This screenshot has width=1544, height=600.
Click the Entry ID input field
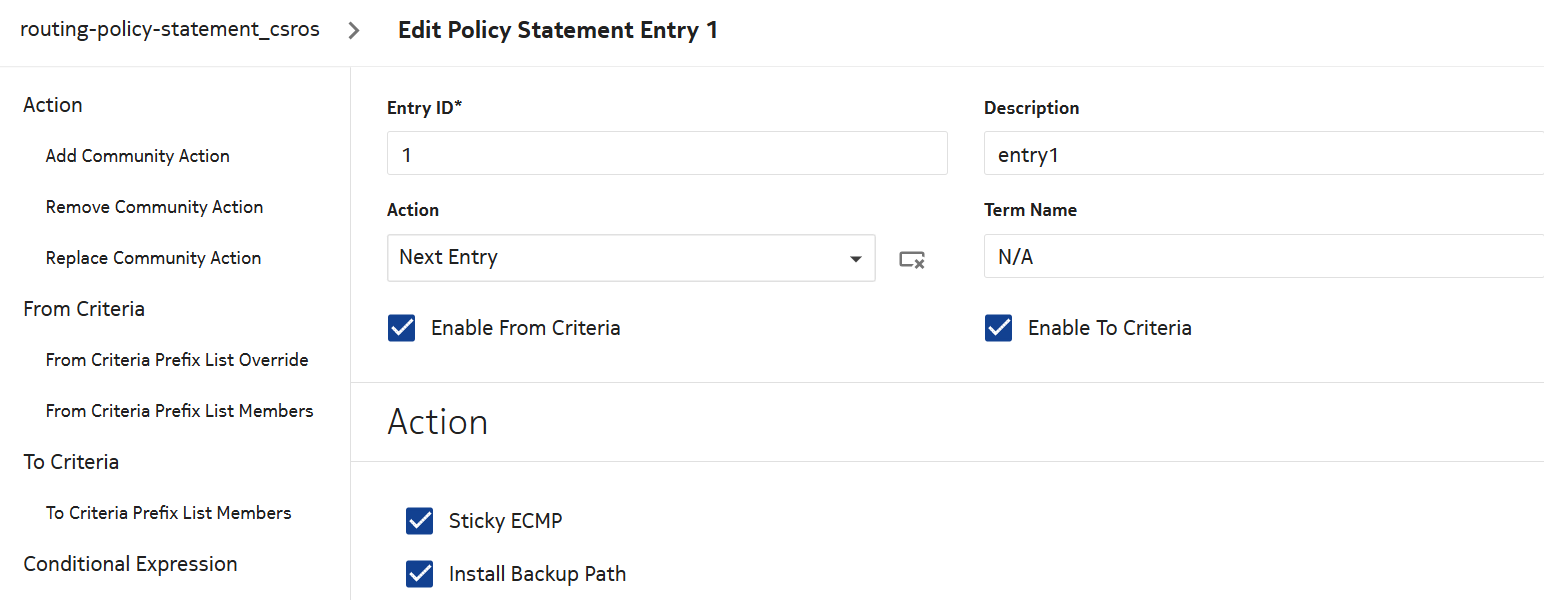667,154
